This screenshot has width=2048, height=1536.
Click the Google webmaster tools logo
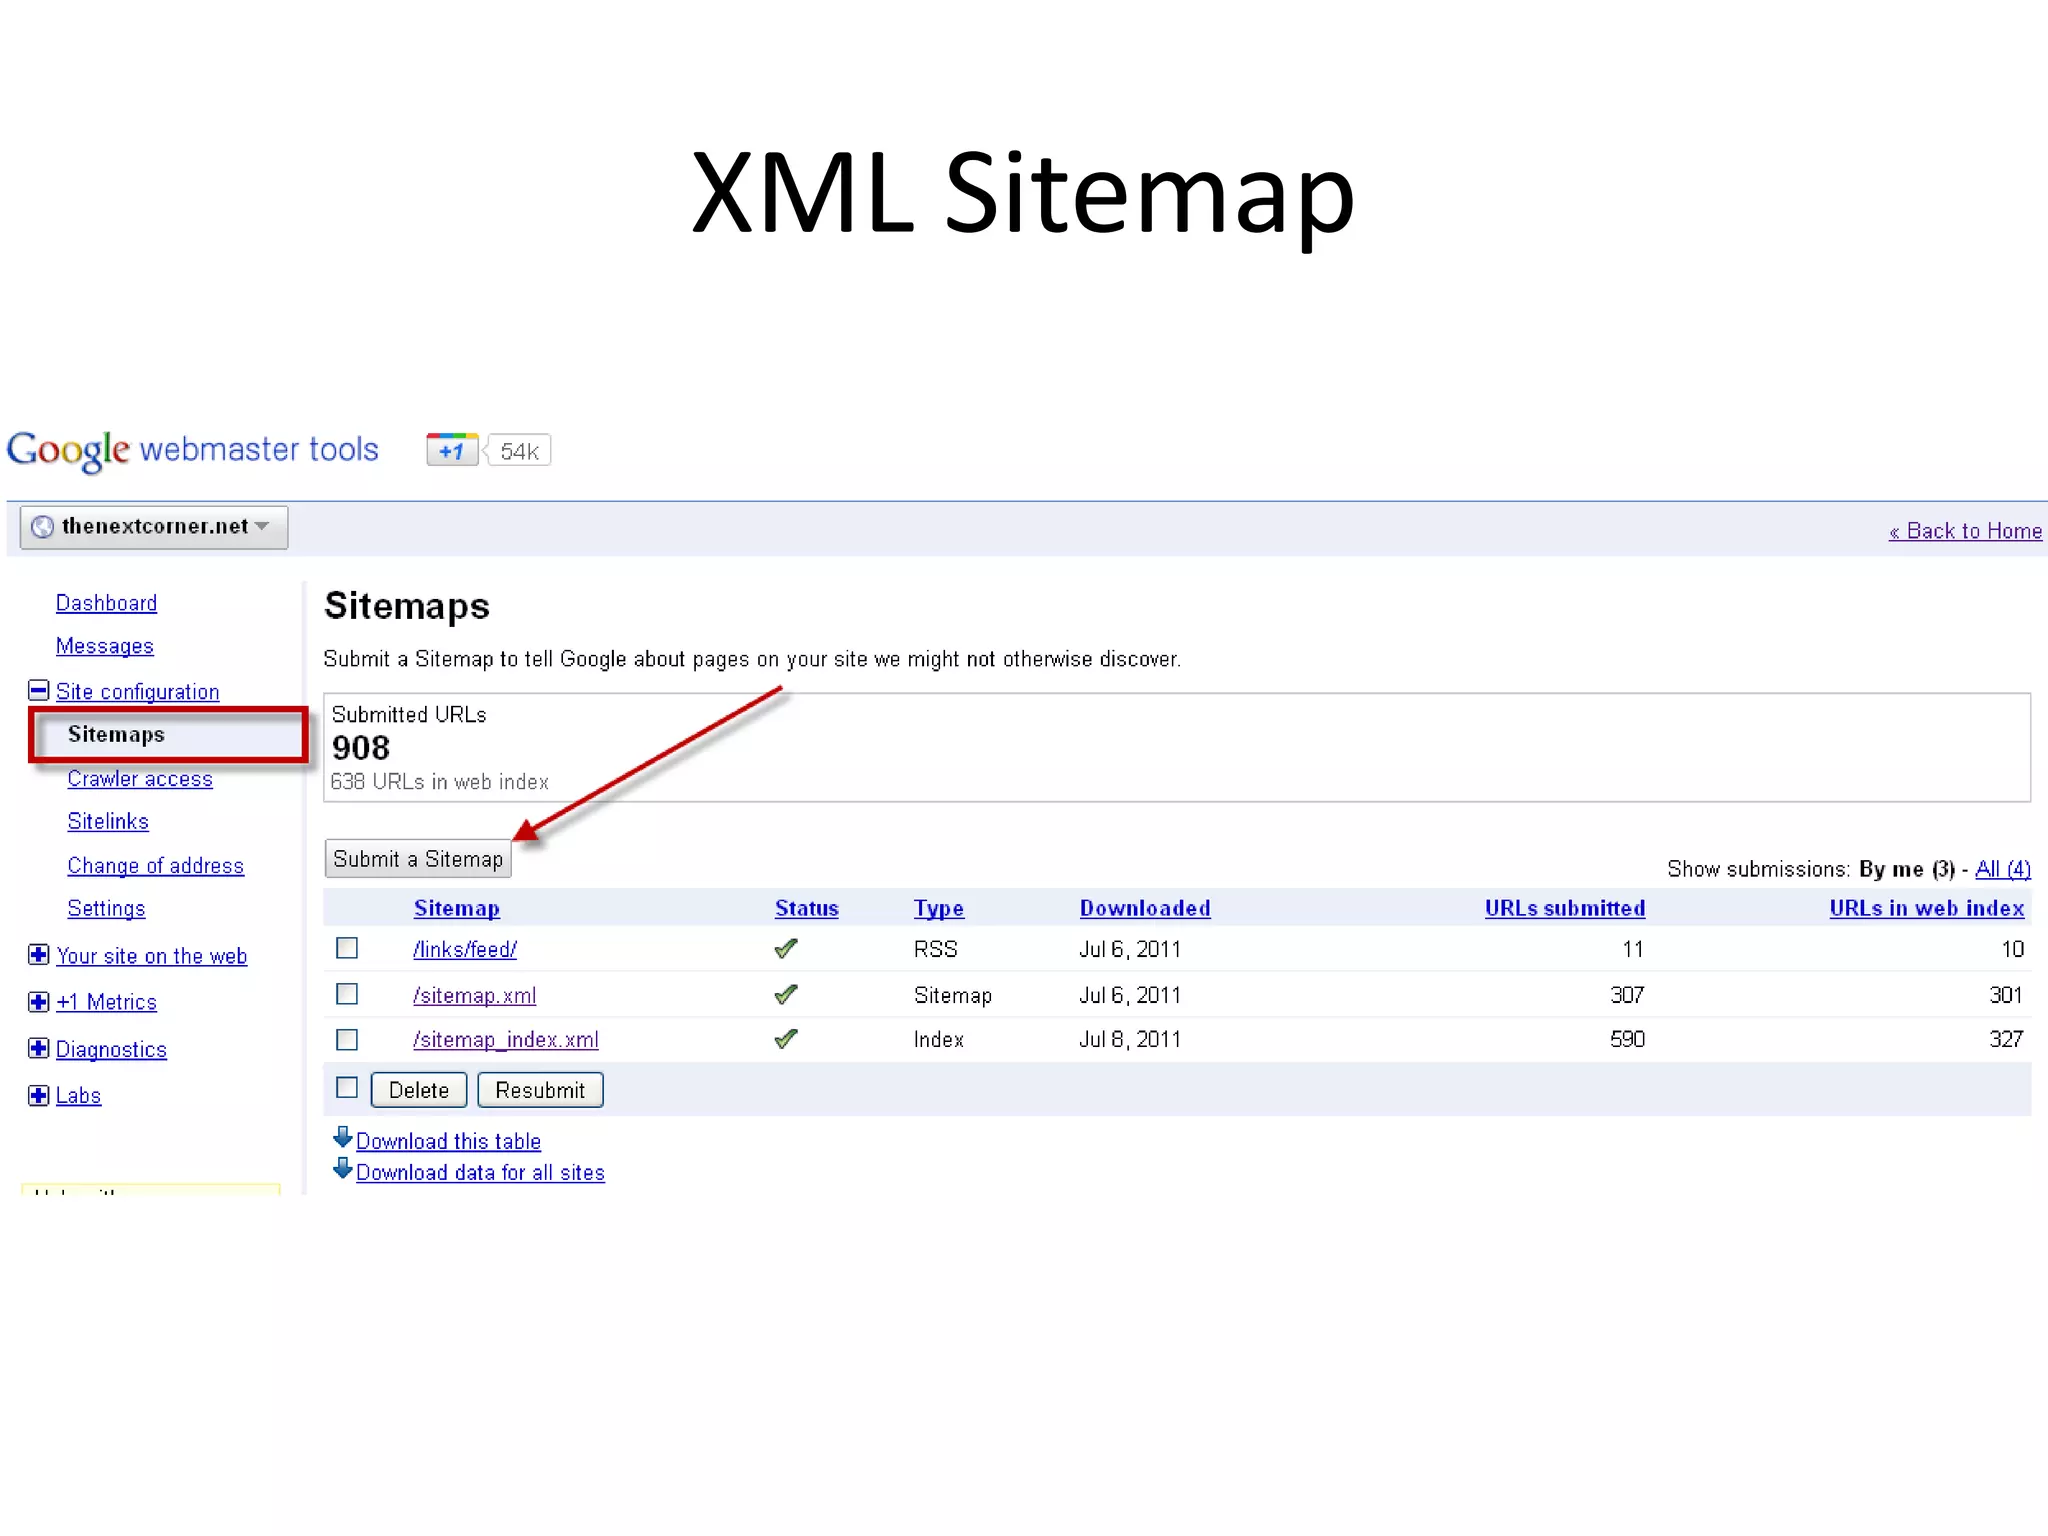192,451
